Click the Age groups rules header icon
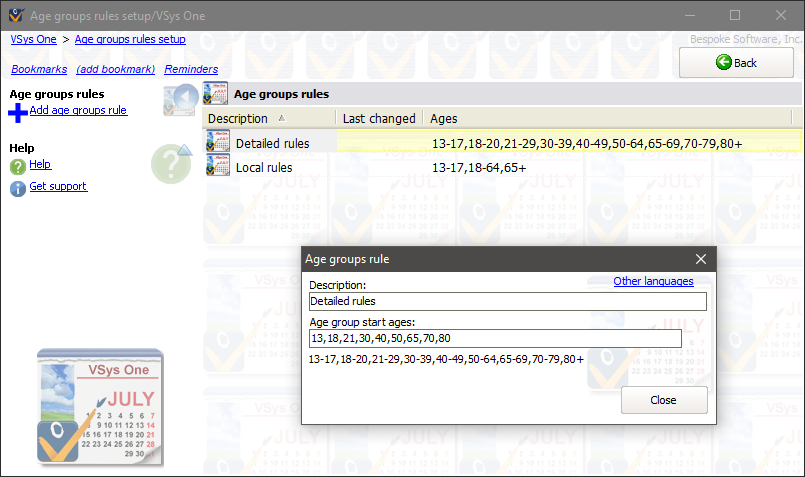 pyautogui.click(x=215, y=95)
